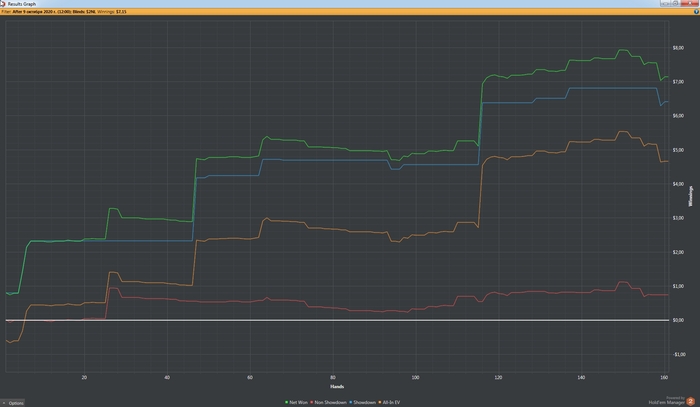700x407 pixels.
Task: Click the '-$1,00' y-axis label
Action: tap(679, 354)
